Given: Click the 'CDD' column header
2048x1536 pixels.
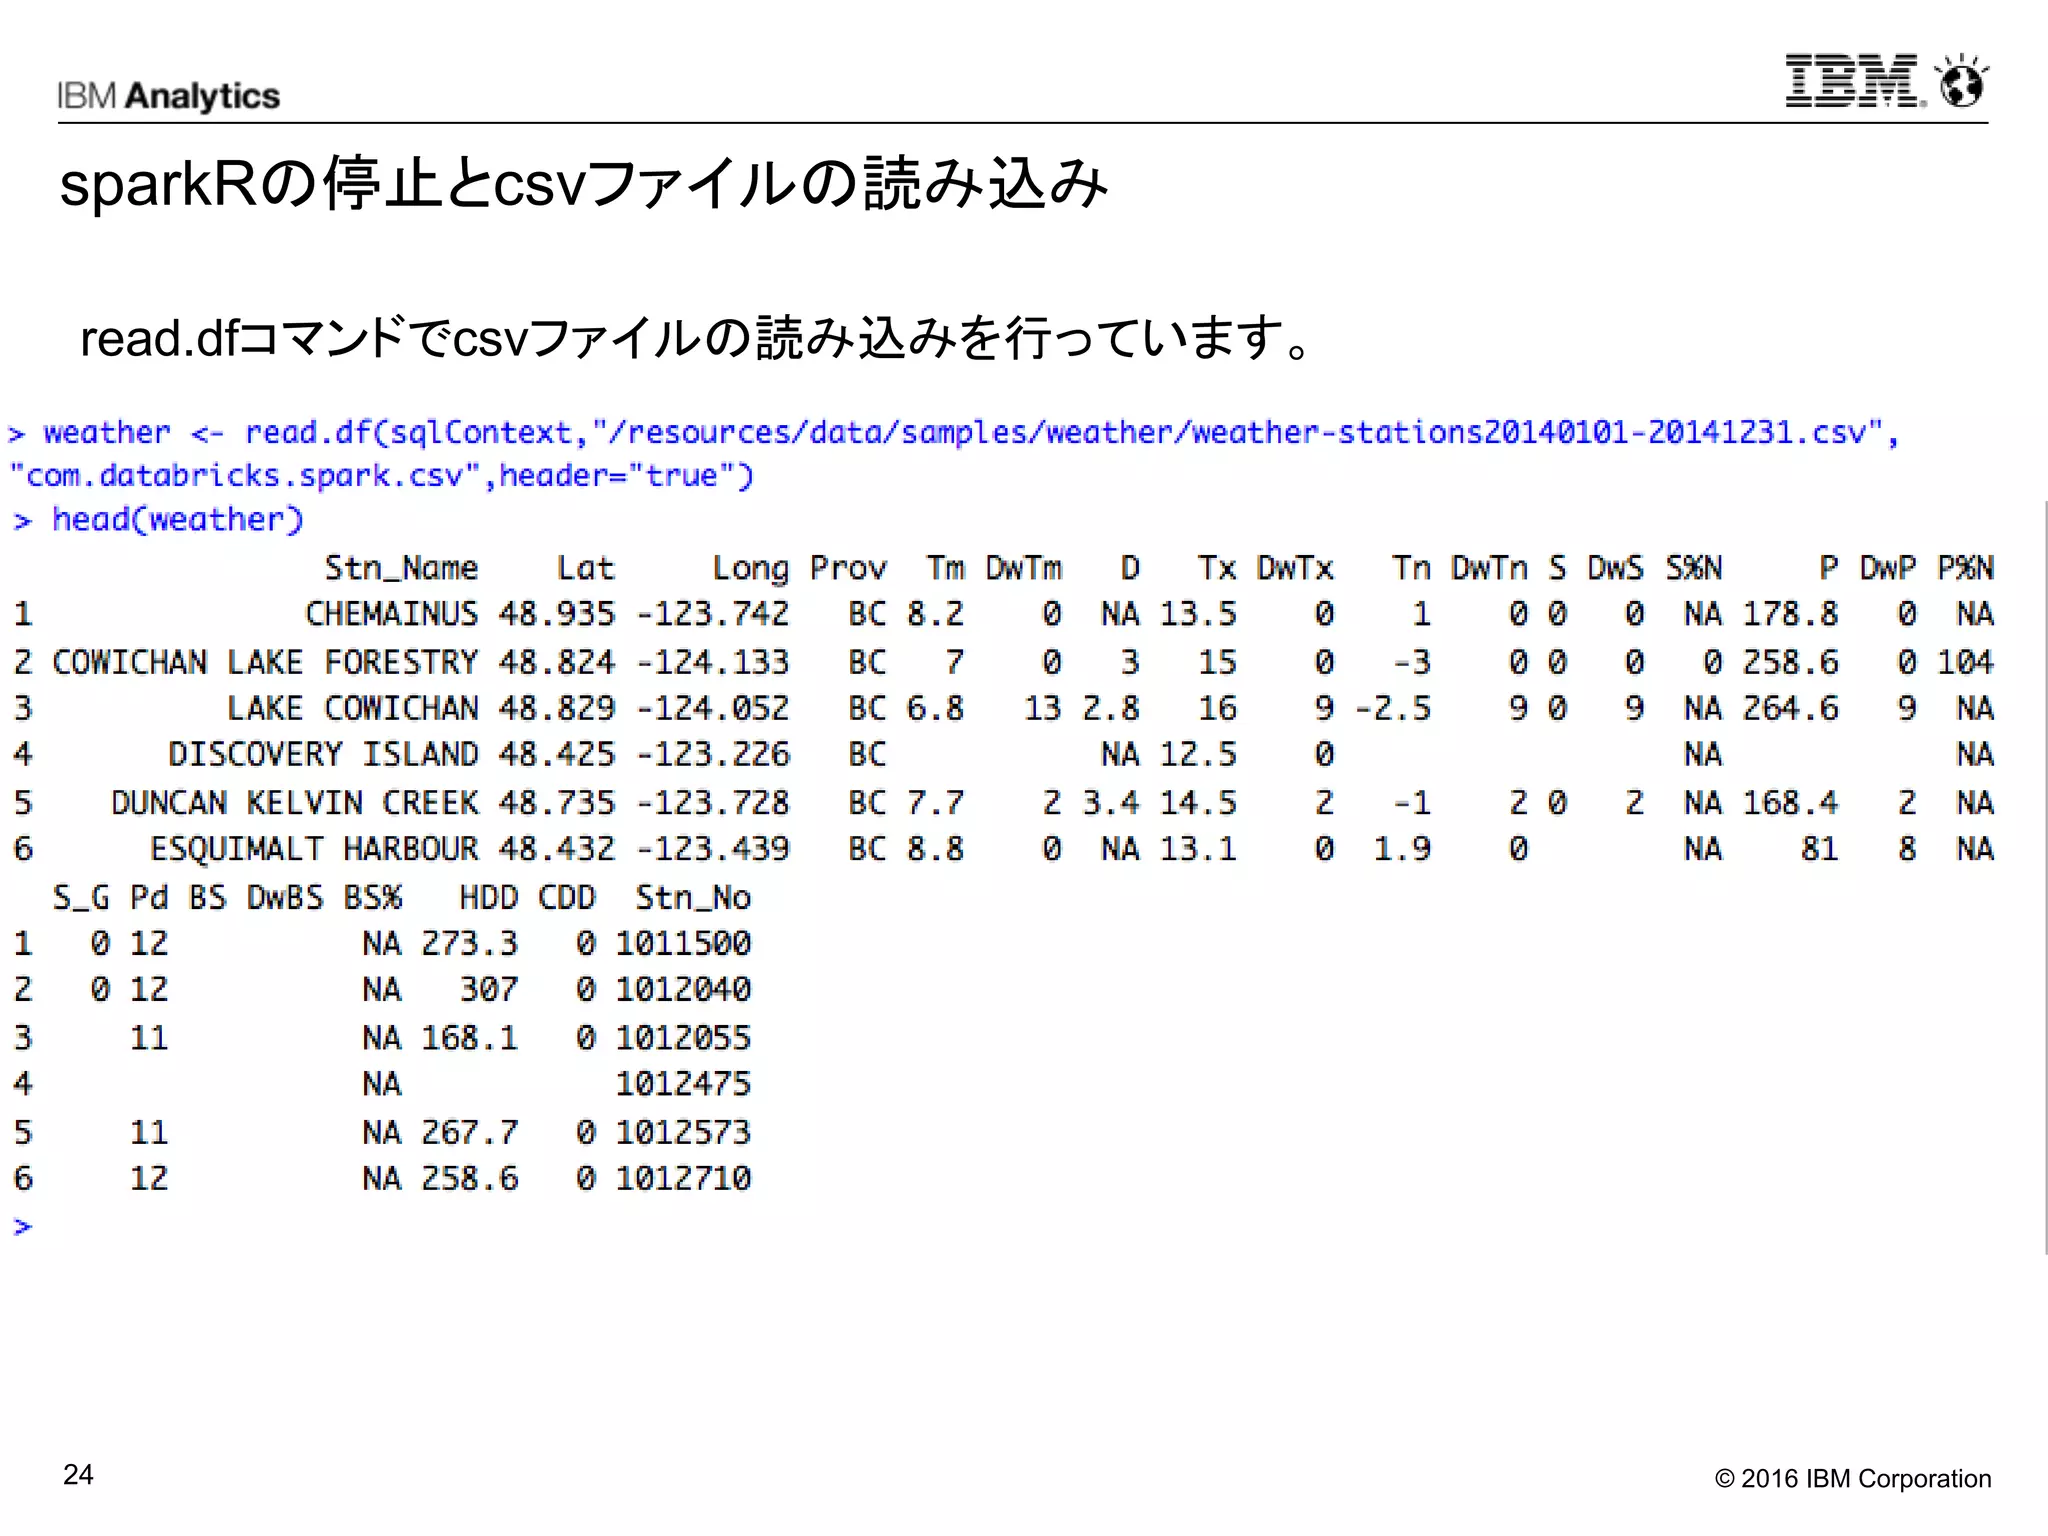Looking at the screenshot, I should (x=566, y=898).
